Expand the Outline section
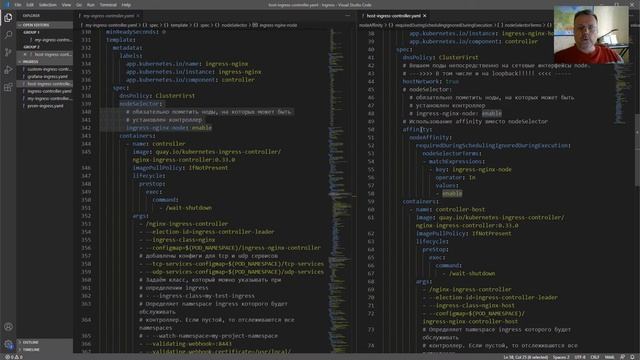640x360 pixels. tap(44, 342)
